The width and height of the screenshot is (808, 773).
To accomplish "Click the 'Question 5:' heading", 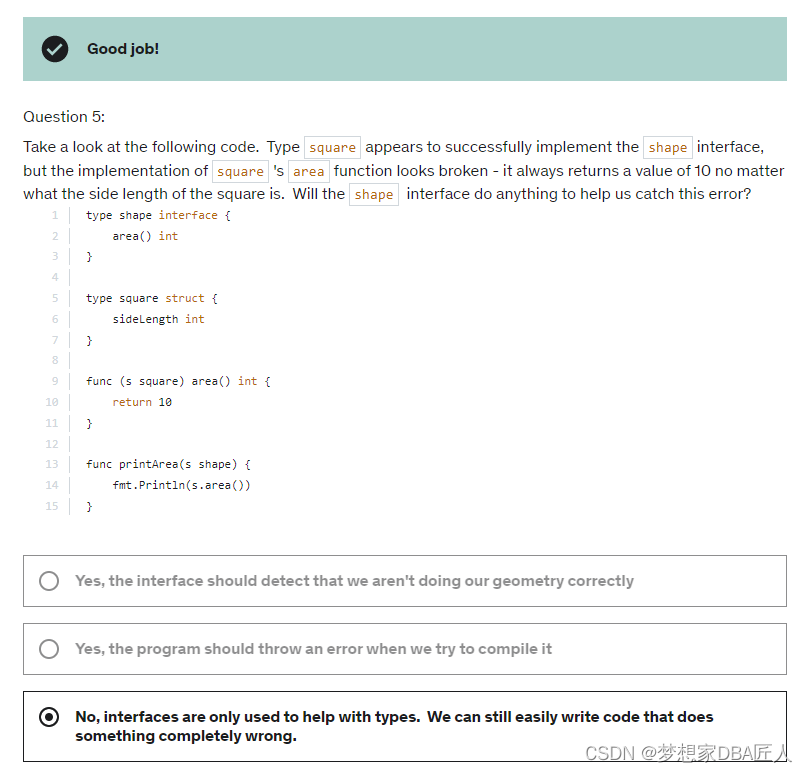I will tap(64, 116).
